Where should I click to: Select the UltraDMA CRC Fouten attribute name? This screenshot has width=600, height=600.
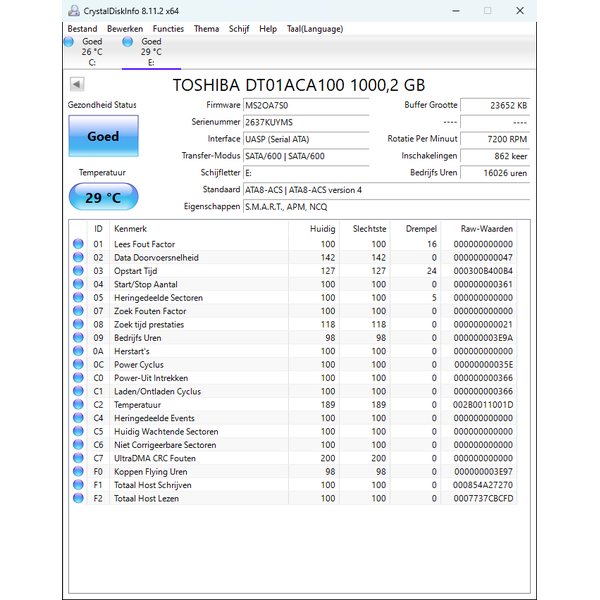coord(155,458)
